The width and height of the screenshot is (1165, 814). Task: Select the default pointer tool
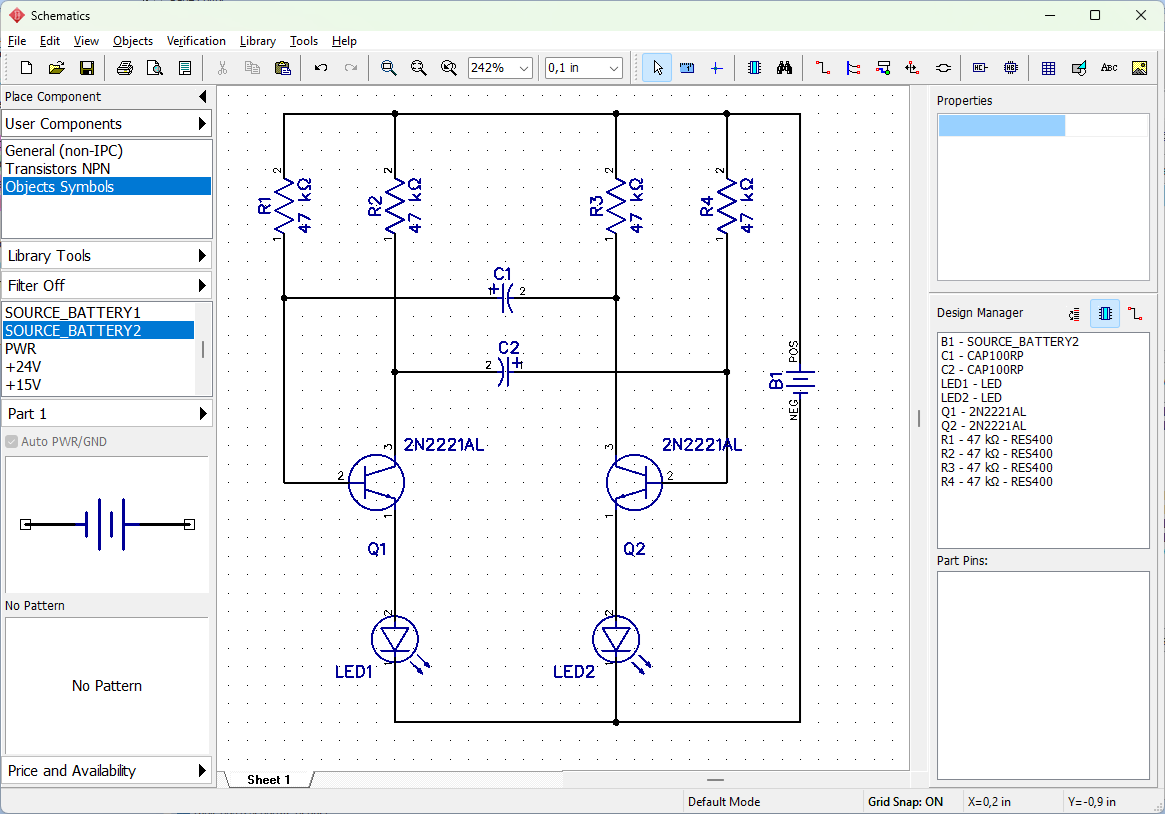point(657,68)
